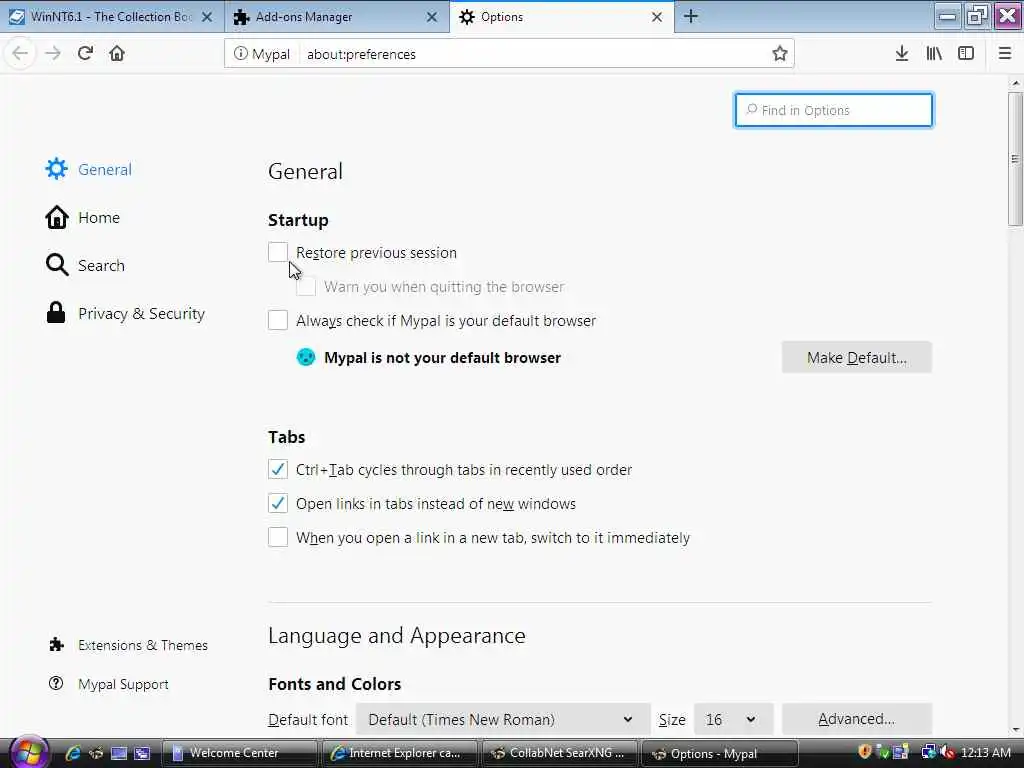The image size is (1024, 768).
Task: Click the Options - Mypal taskbar button
Action: (x=720, y=753)
